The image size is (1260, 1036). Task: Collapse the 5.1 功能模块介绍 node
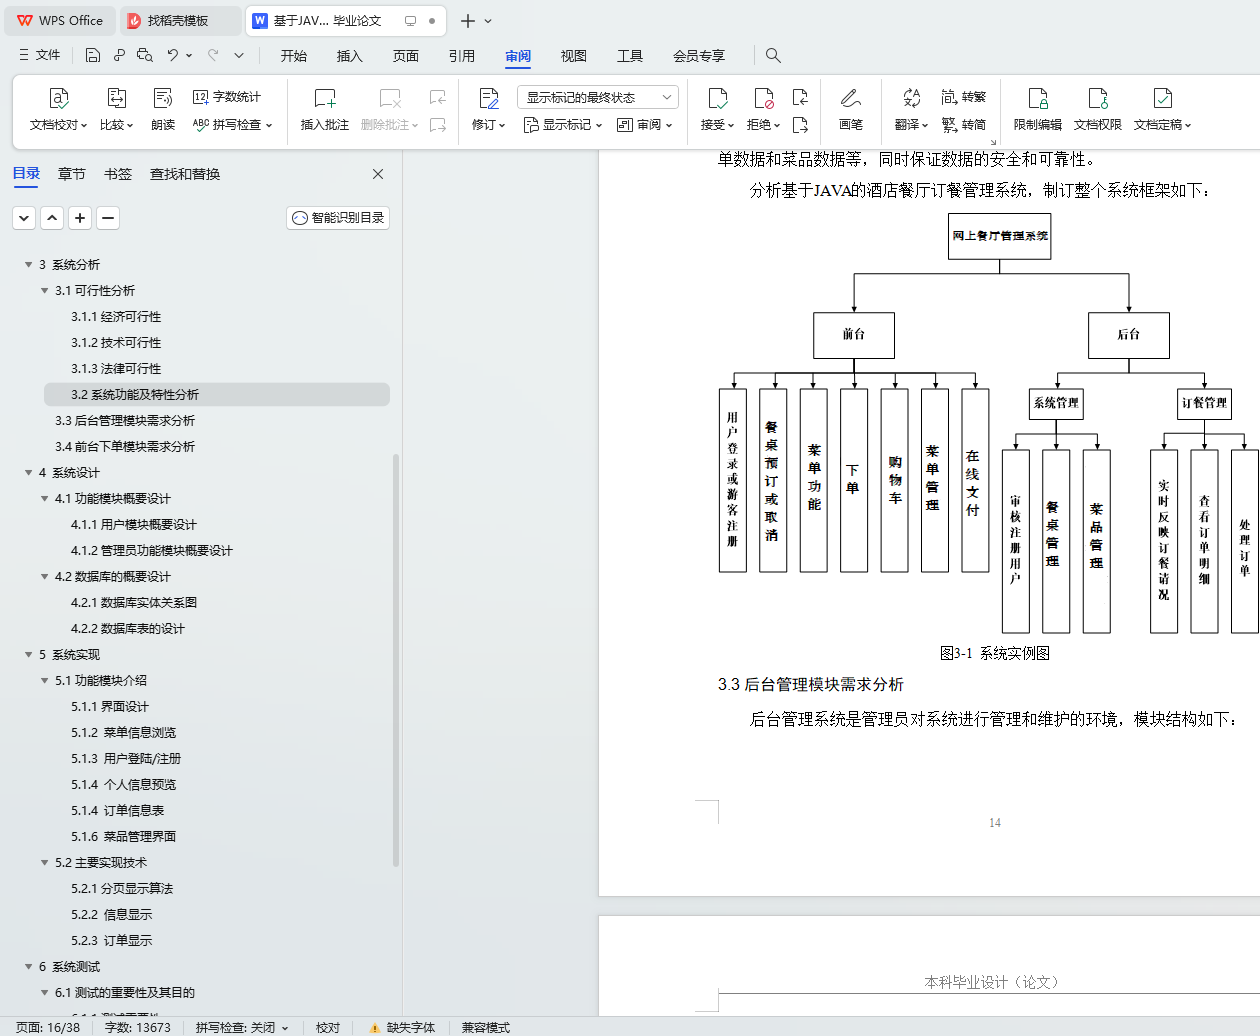pyautogui.click(x=45, y=681)
